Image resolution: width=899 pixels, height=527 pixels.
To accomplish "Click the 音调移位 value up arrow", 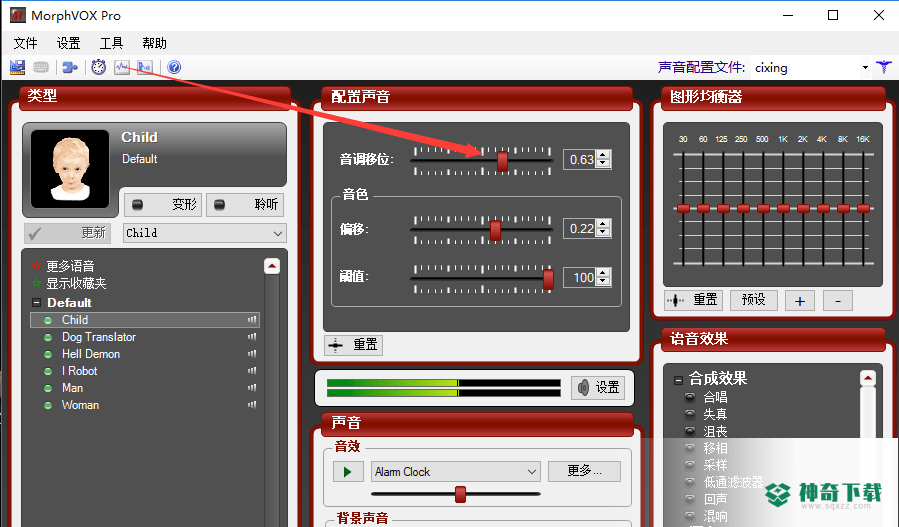I will [x=603, y=155].
